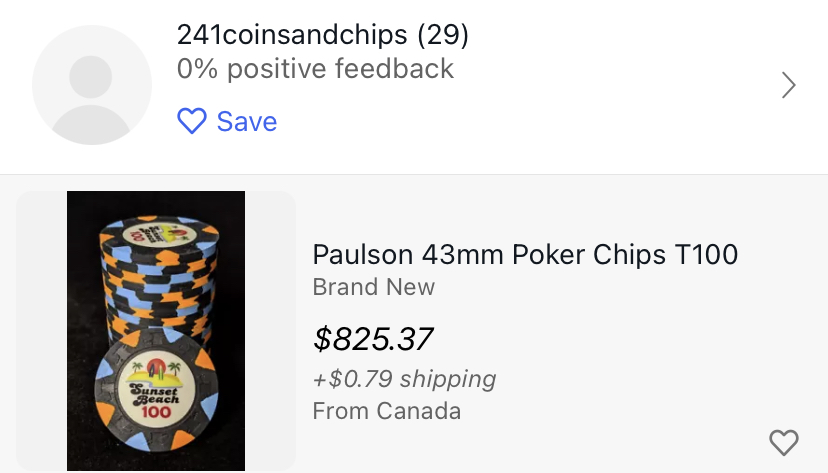The height and width of the screenshot is (473, 828).
Task: Click the From Canada location text
Action: [386, 411]
